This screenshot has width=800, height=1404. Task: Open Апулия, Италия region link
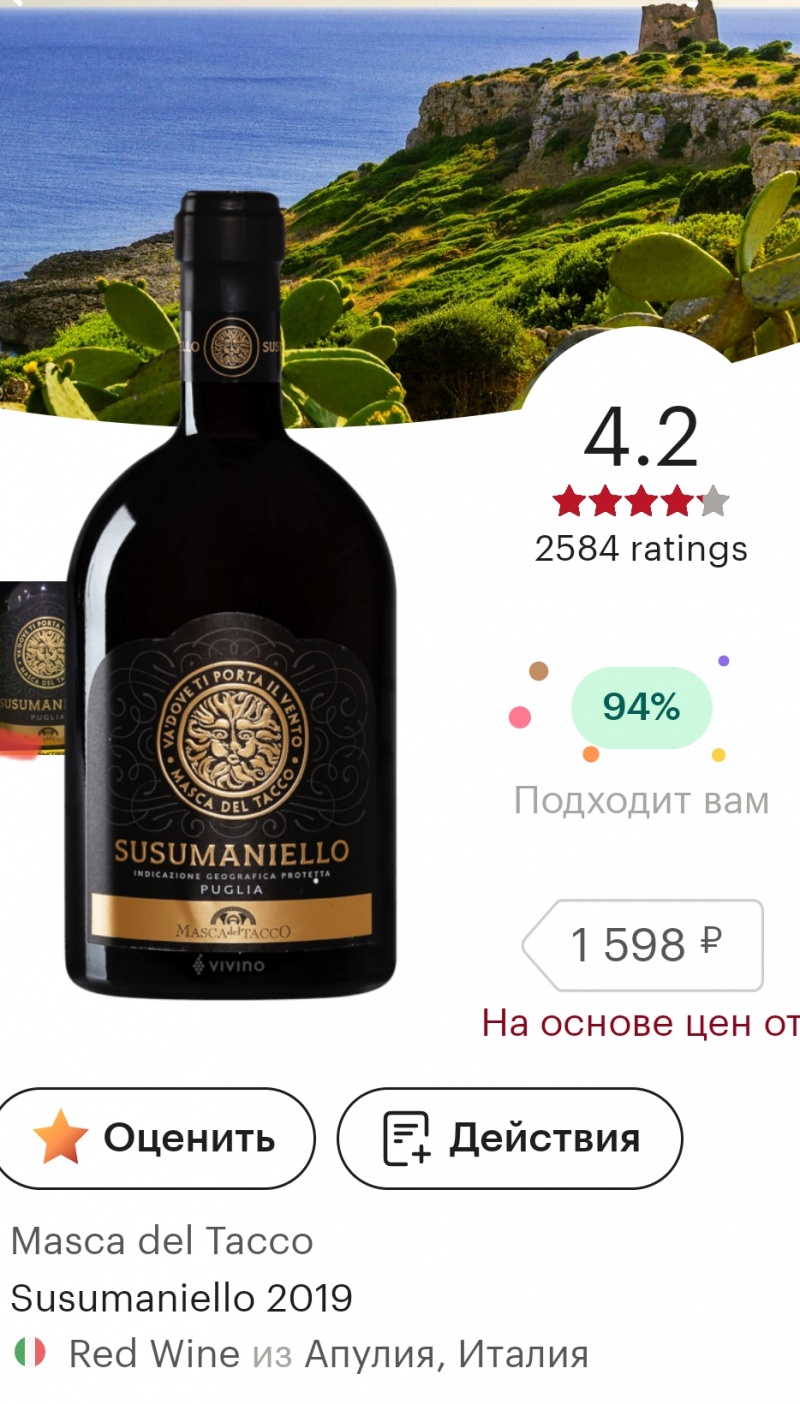pyautogui.click(x=446, y=1355)
